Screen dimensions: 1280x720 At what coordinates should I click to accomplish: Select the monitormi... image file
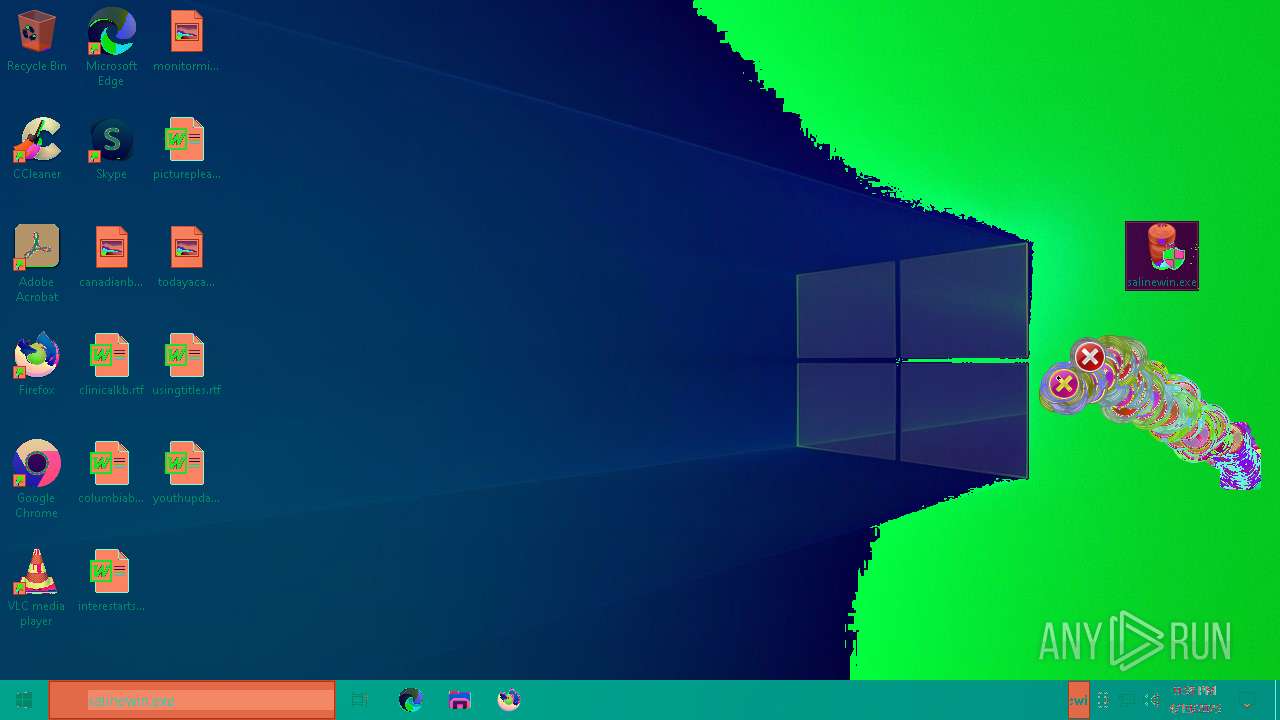(186, 41)
